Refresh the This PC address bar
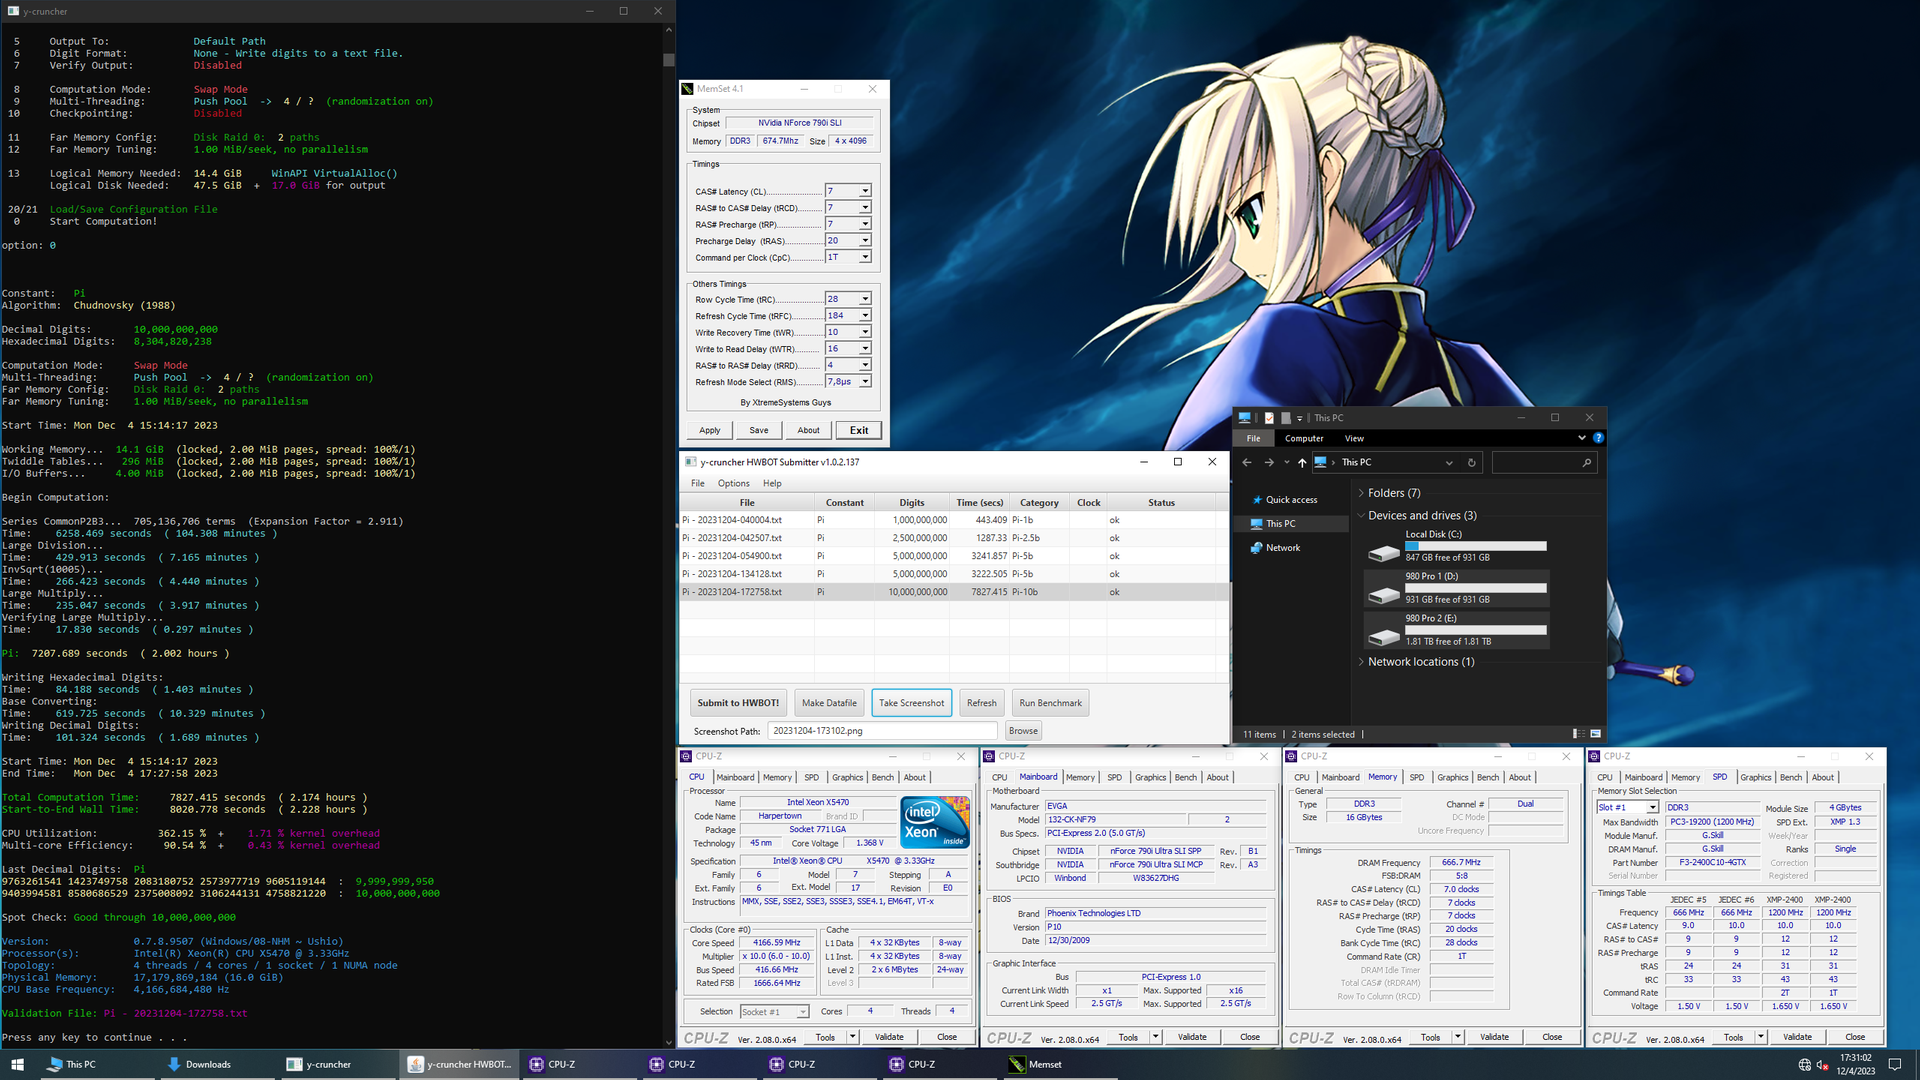Viewport: 1920px width, 1080px height. pos(1471,462)
